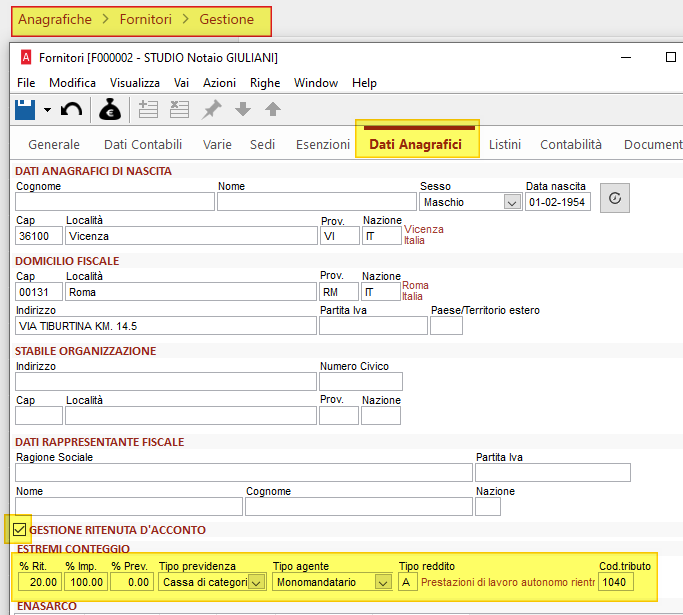Click the Anagrafiche breadcrumb link
The width and height of the screenshot is (683, 615).
pos(55,19)
